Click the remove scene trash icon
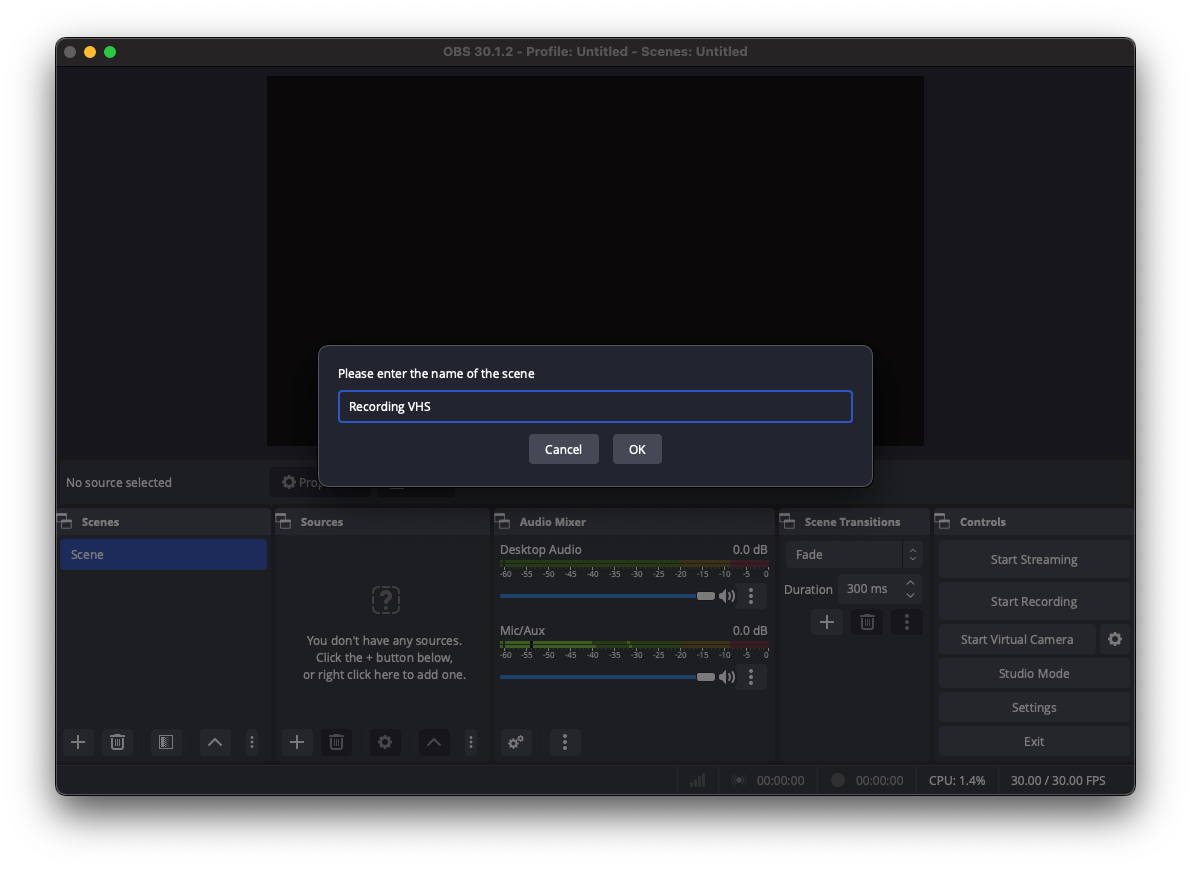This screenshot has width=1191, height=869. tap(117, 742)
